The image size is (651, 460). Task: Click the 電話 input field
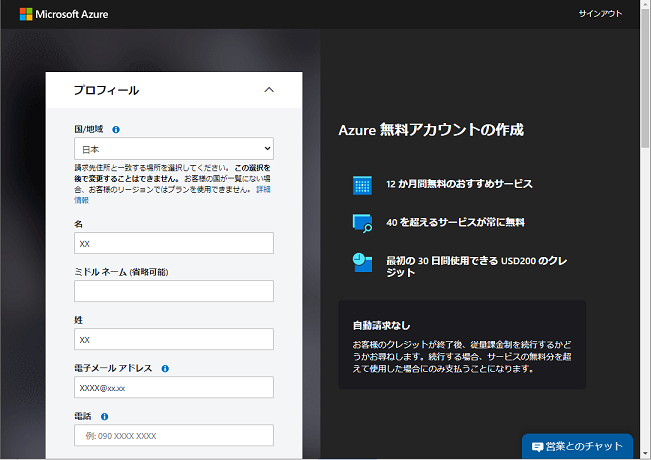pyautogui.click(x=174, y=435)
